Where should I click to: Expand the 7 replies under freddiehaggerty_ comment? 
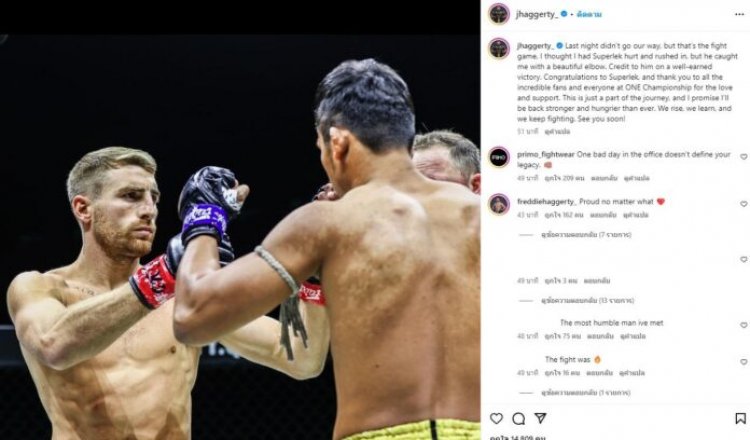tap(586, 235)
